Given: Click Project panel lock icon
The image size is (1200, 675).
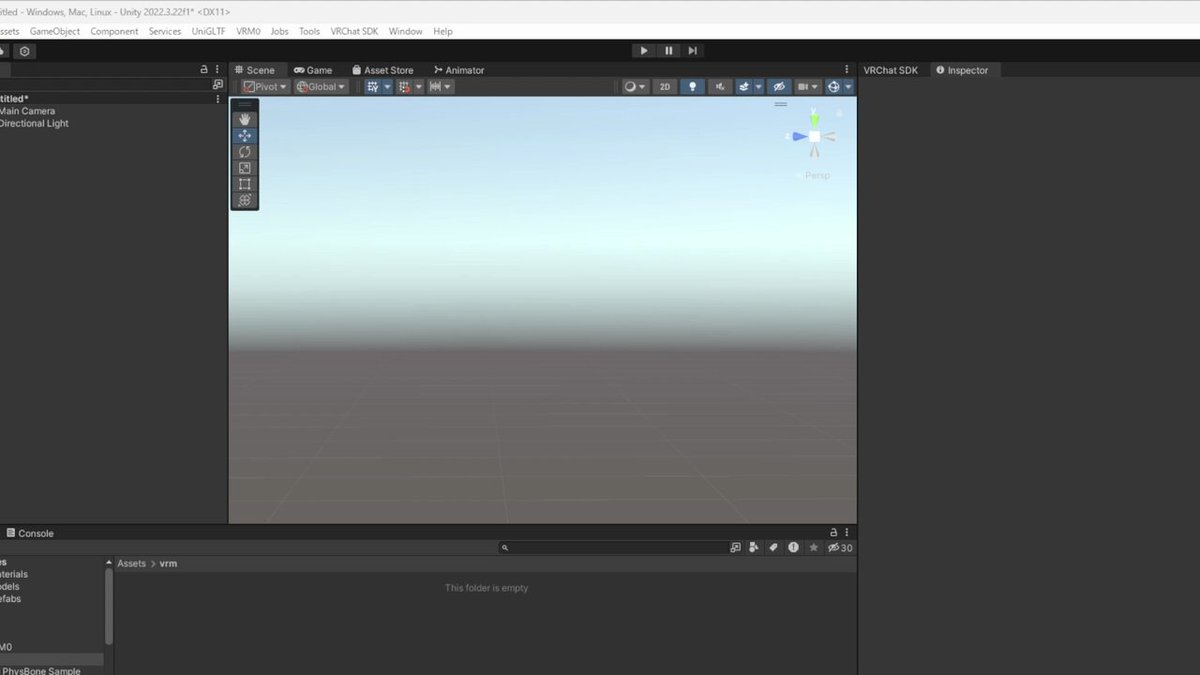Looking at the screenshot, I should (833, 533).
